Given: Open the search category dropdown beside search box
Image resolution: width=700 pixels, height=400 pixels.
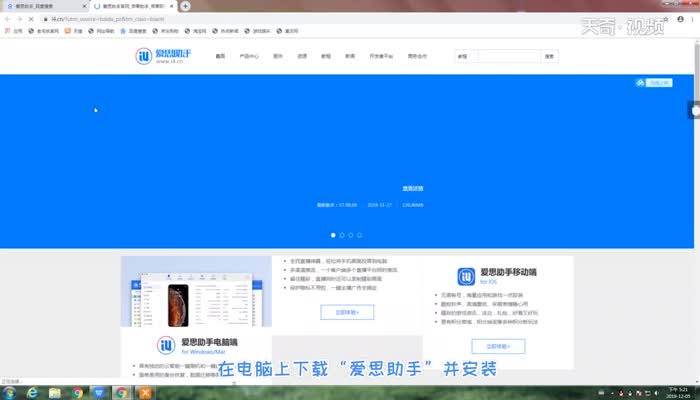Looking at the screenshot, I should coord(466,56).
